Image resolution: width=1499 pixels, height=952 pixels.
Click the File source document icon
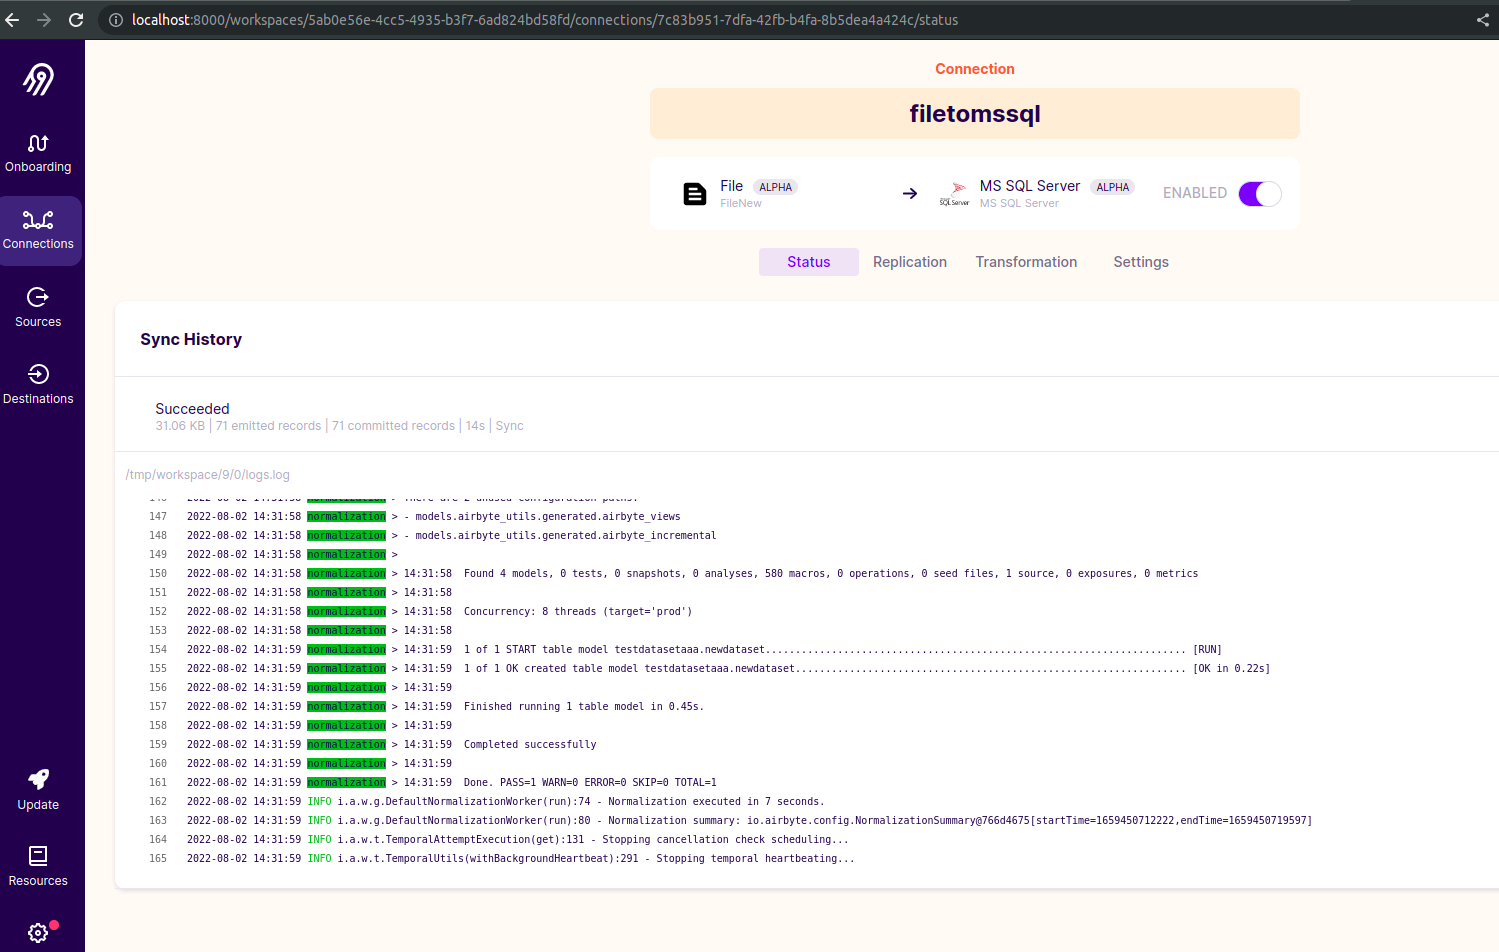click(695, 194)
